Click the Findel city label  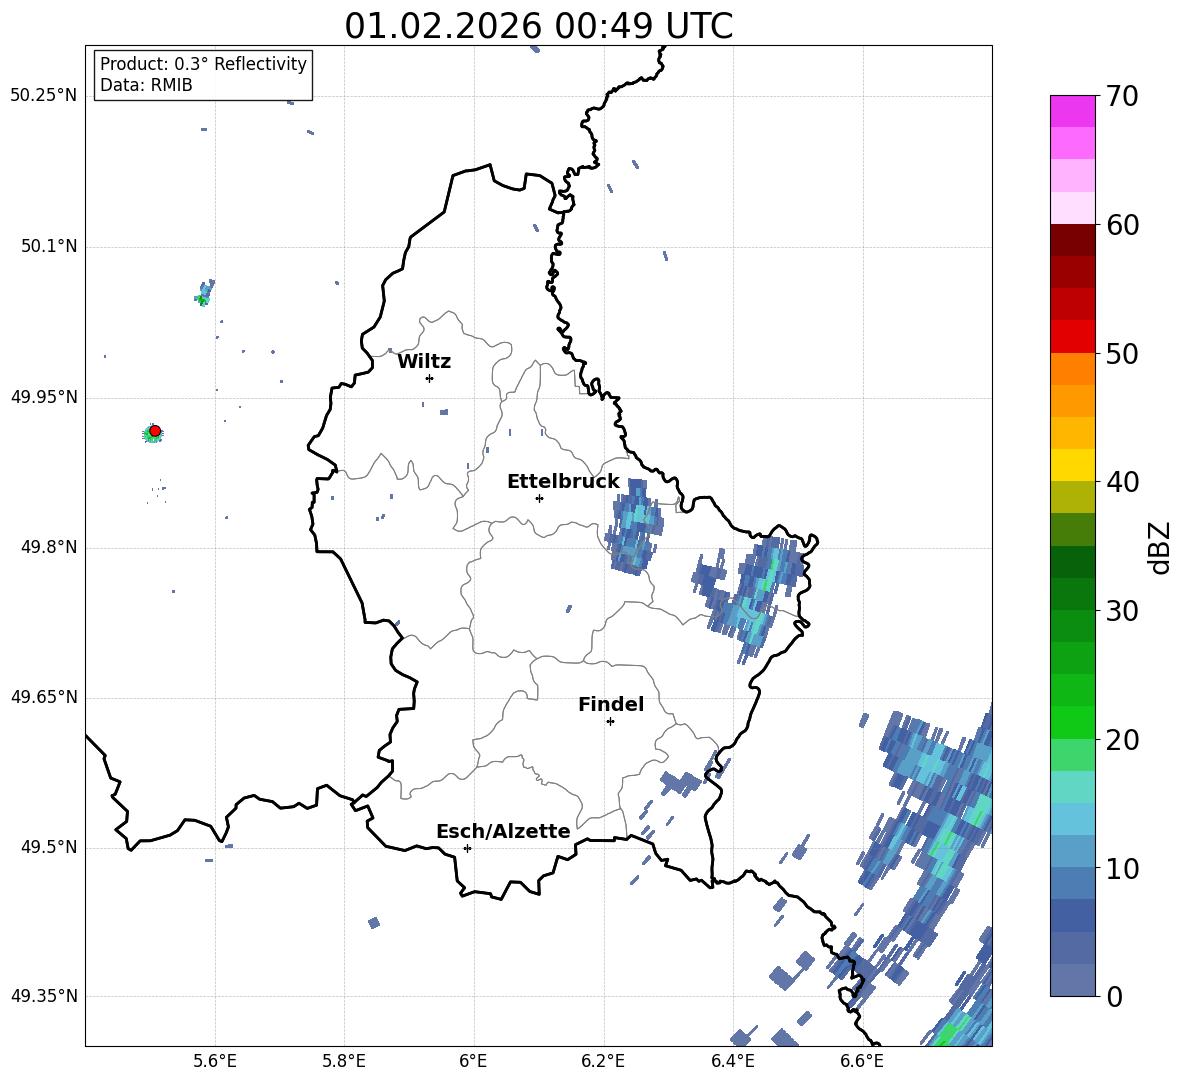[611, 704]
